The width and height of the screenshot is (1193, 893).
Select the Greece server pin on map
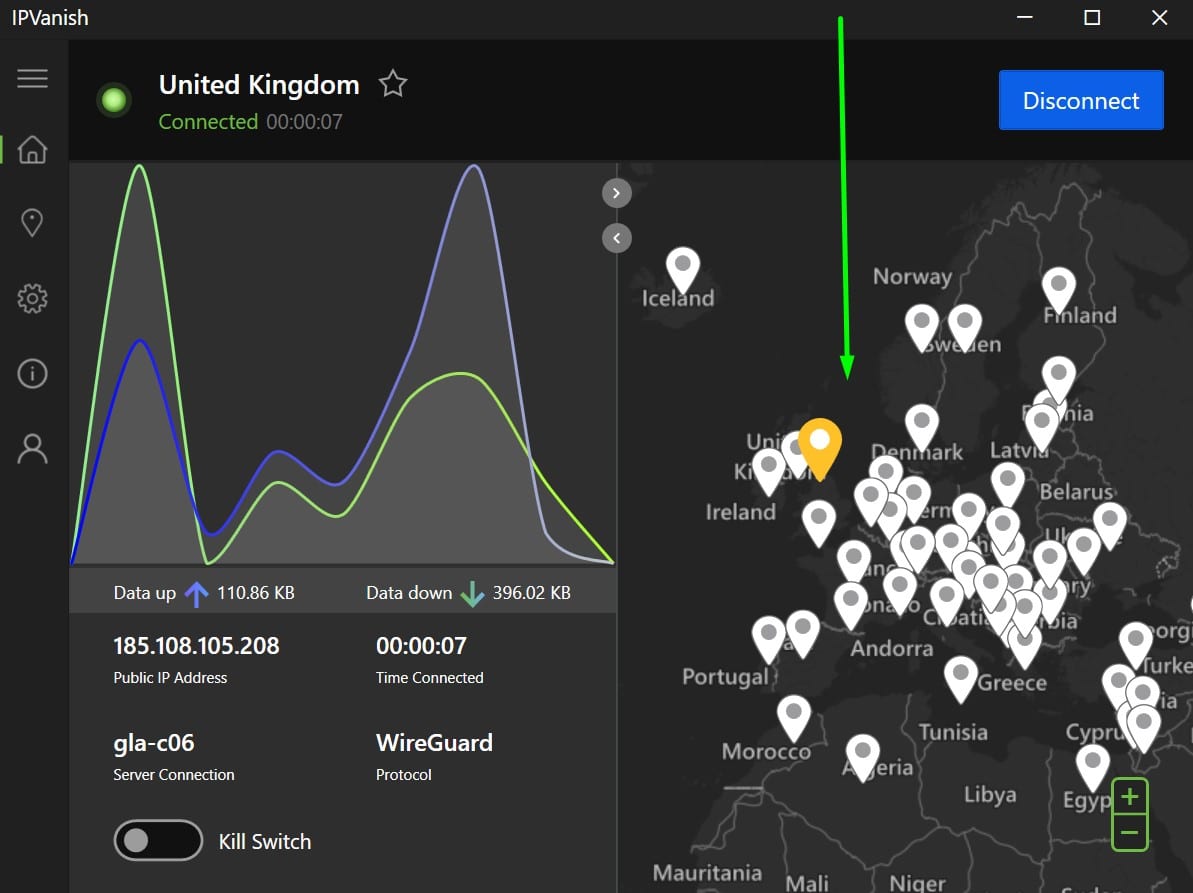click(x=960, y=679)
